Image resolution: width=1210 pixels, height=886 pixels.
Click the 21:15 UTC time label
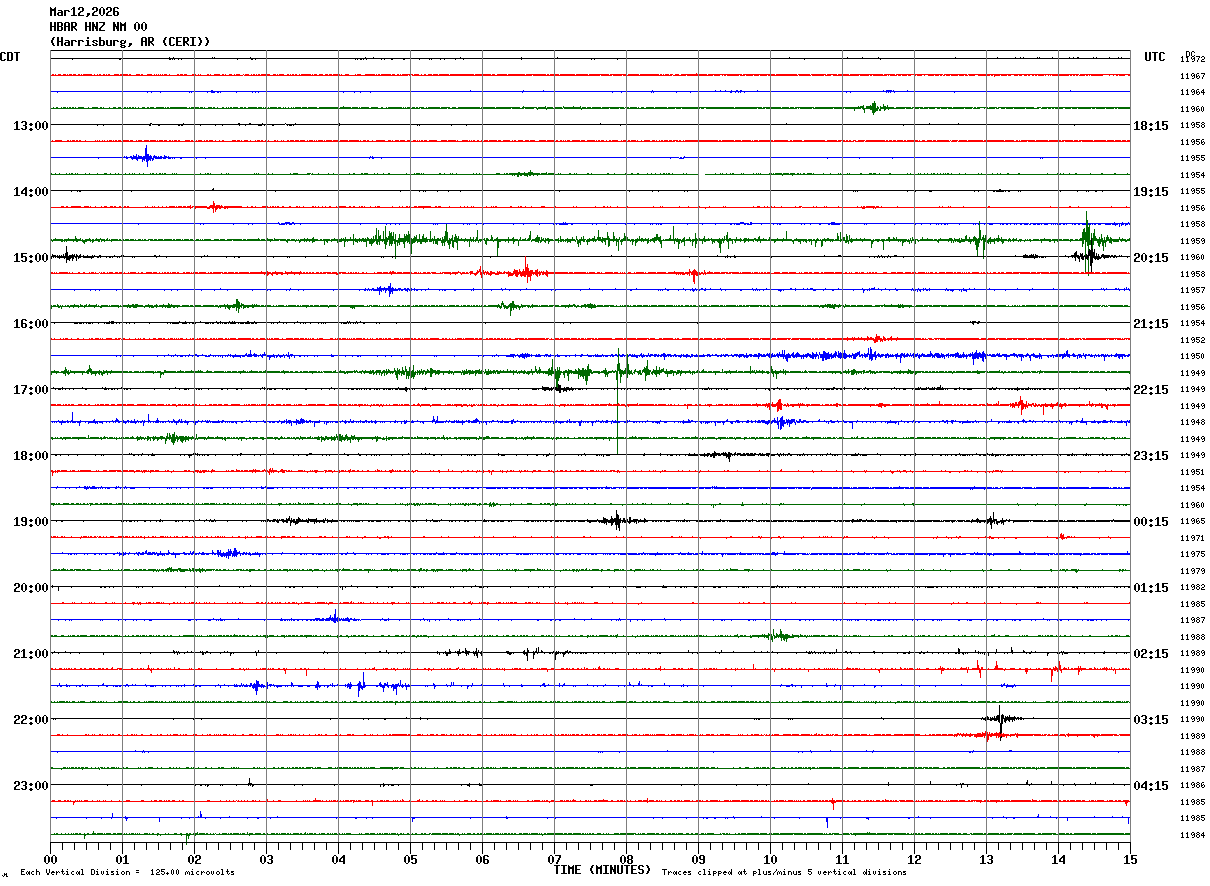click(x=1151, y=324)
